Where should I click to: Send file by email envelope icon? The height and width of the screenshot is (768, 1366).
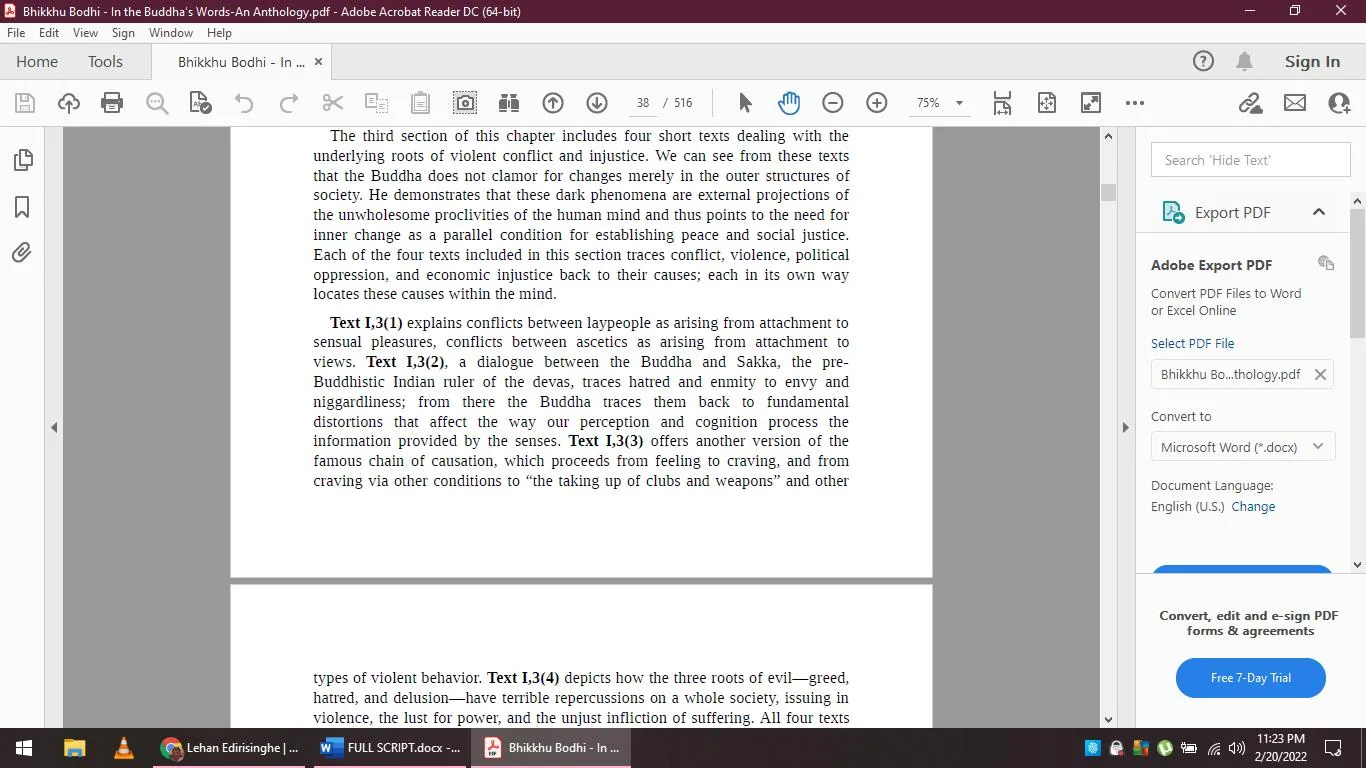[1295, 103]
